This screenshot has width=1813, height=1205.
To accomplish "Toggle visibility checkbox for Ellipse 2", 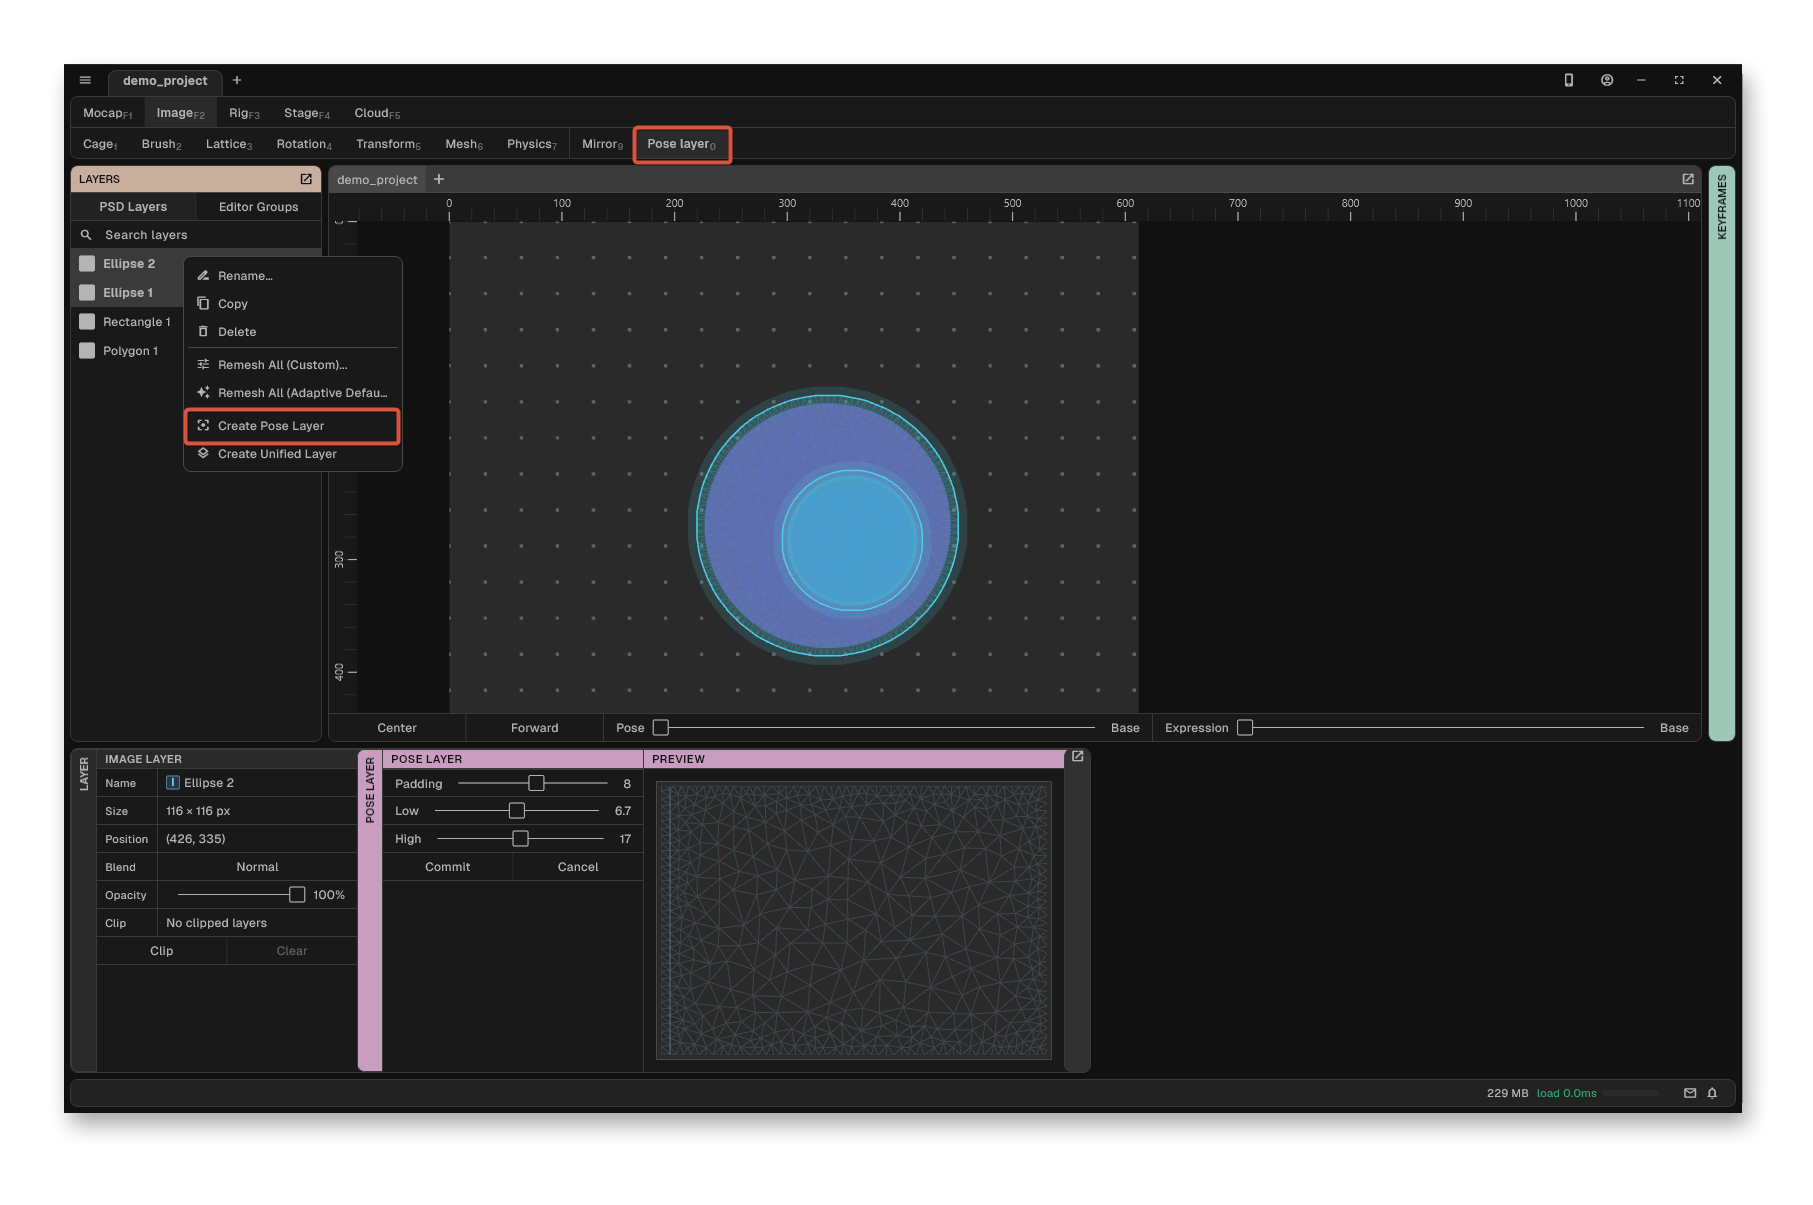I will (x=87, y=264).
